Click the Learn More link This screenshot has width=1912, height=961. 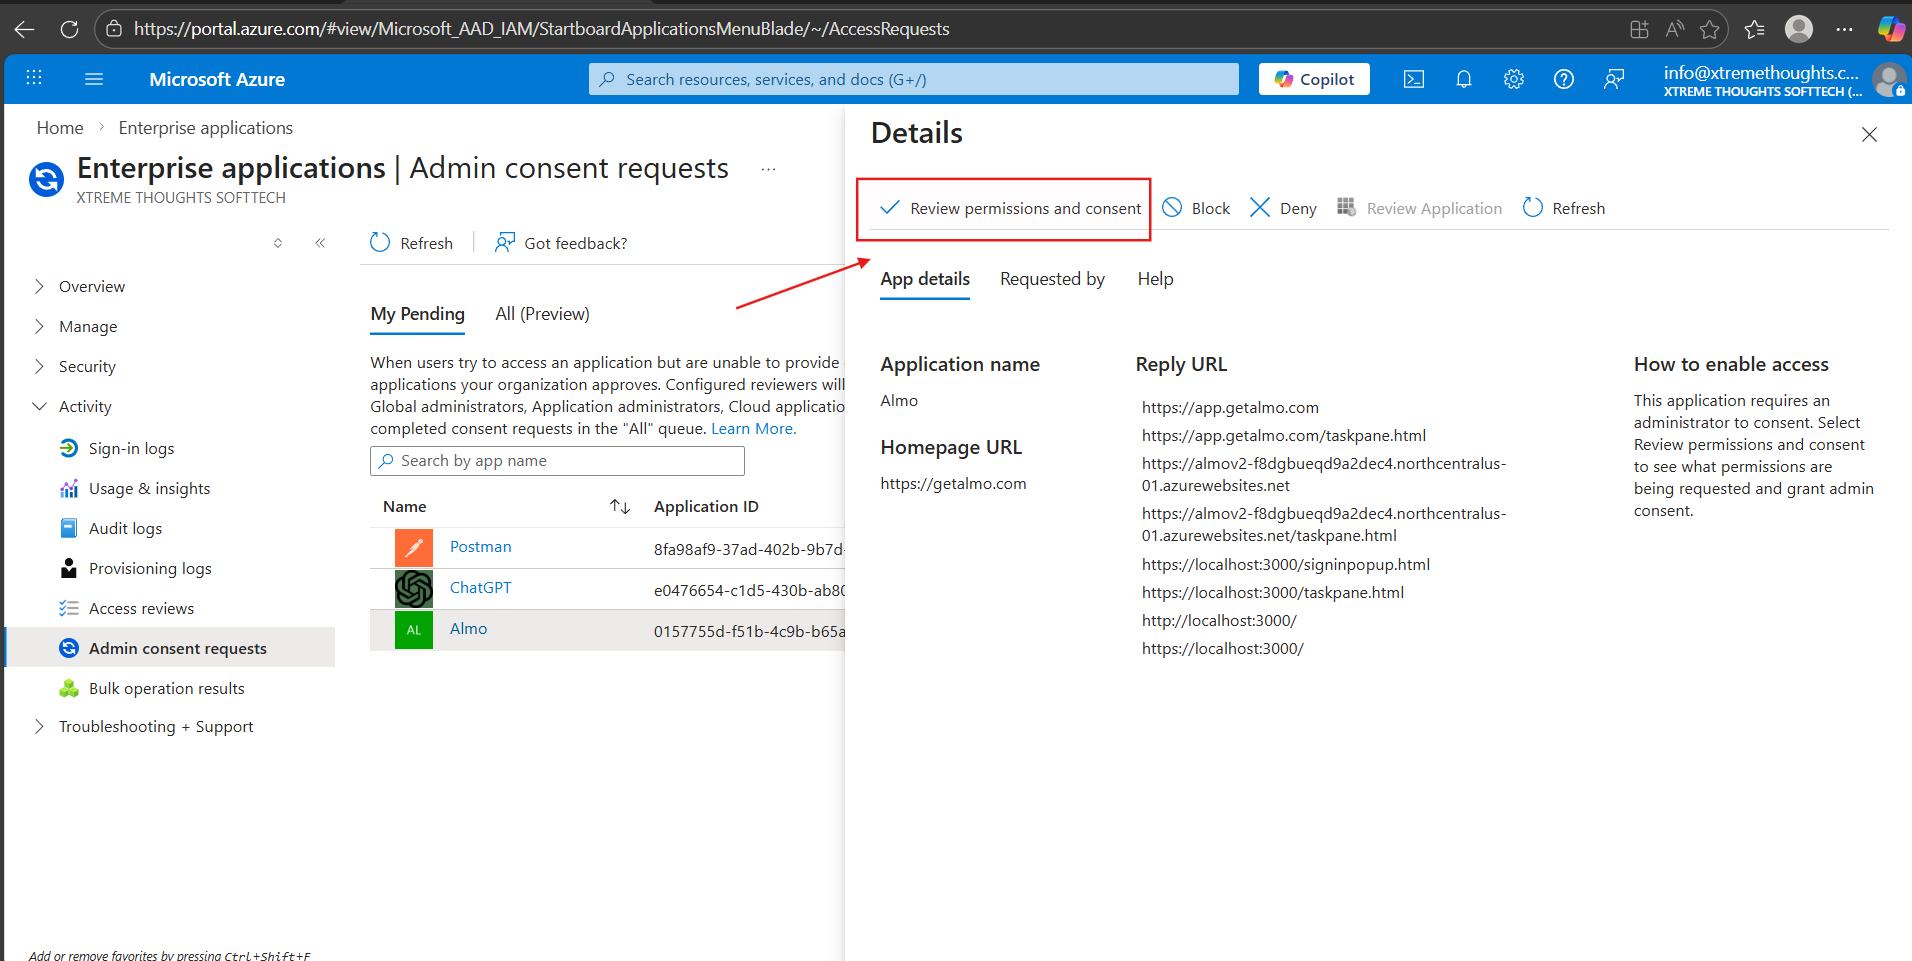click(751, 428)
